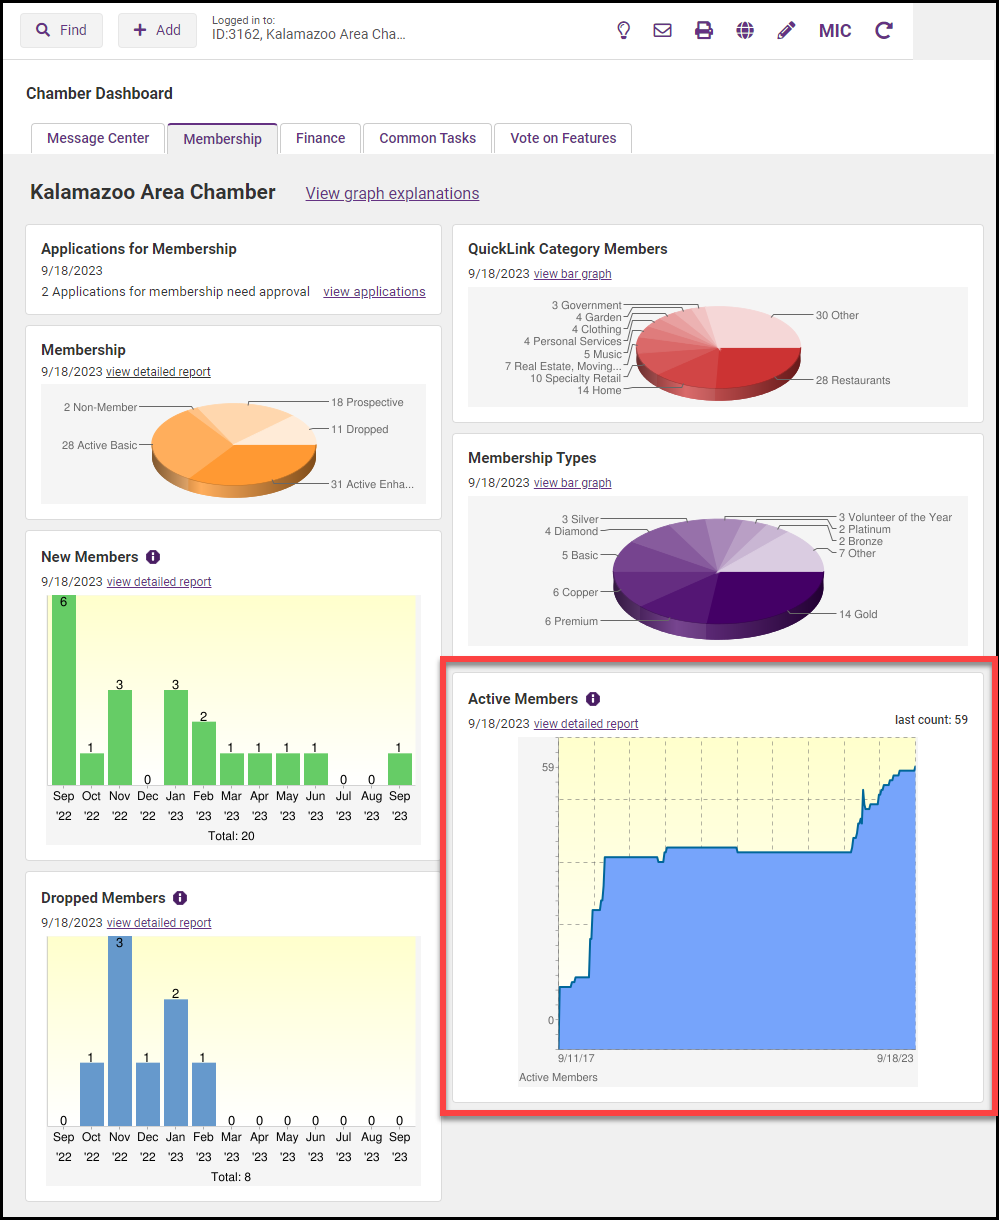Image resolution: width=999 pixels, height=1220 pixels.
Task: Click info icon beside Dropped Members
Action: click(x=180, y=898)
